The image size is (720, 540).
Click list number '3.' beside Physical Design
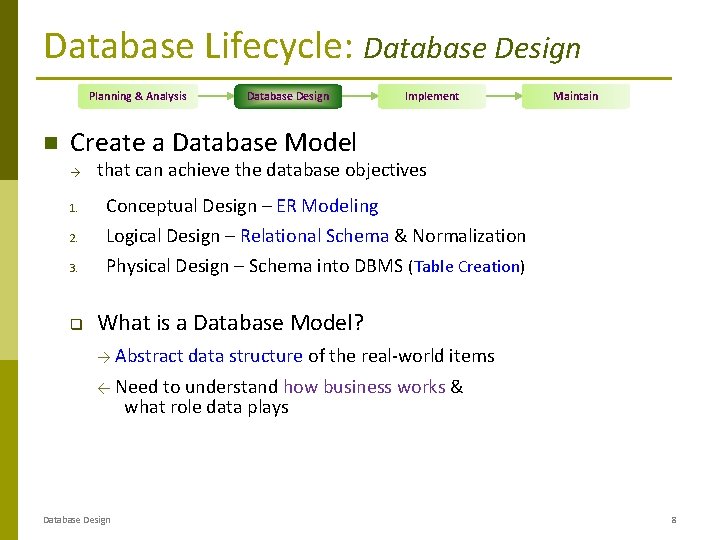click(x=73, y=268)
